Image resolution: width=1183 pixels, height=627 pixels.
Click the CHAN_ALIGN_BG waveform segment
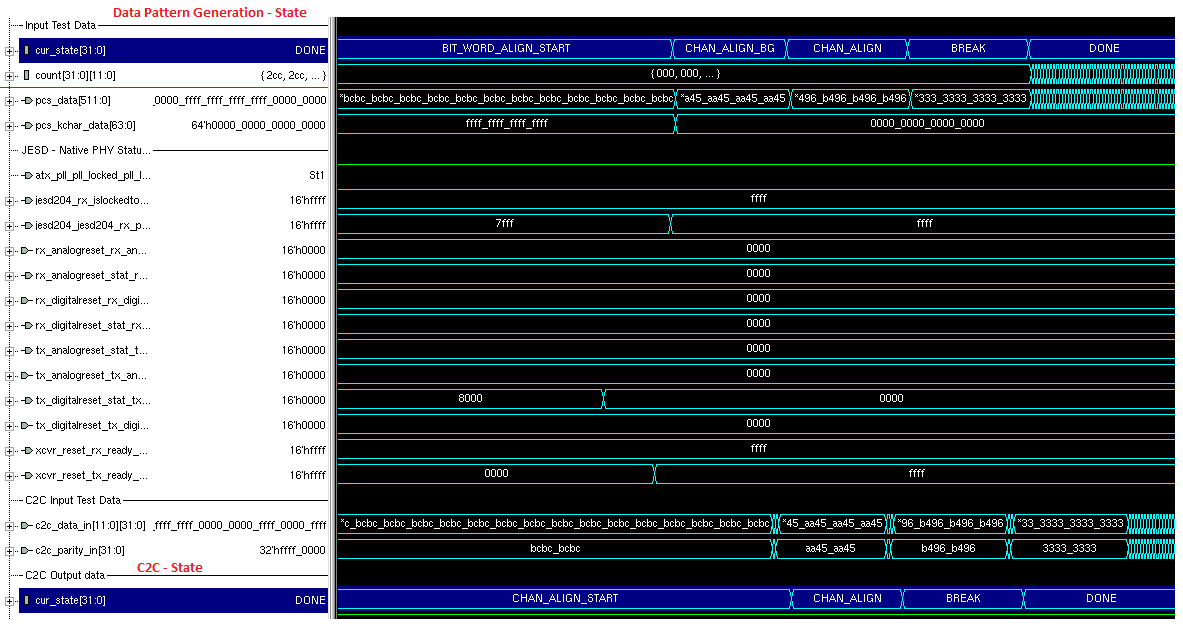(730, 48)
